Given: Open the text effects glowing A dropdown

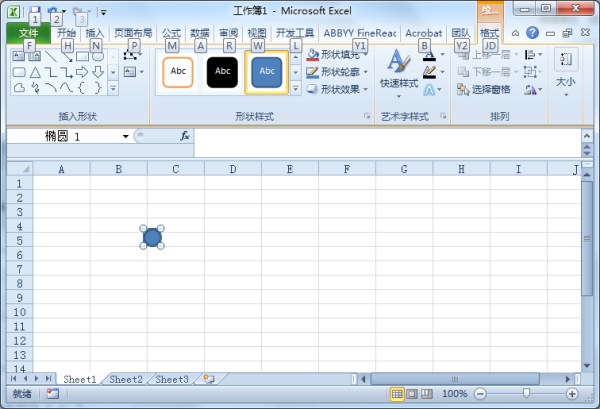Looking at the screenshot, I should 432,90.
